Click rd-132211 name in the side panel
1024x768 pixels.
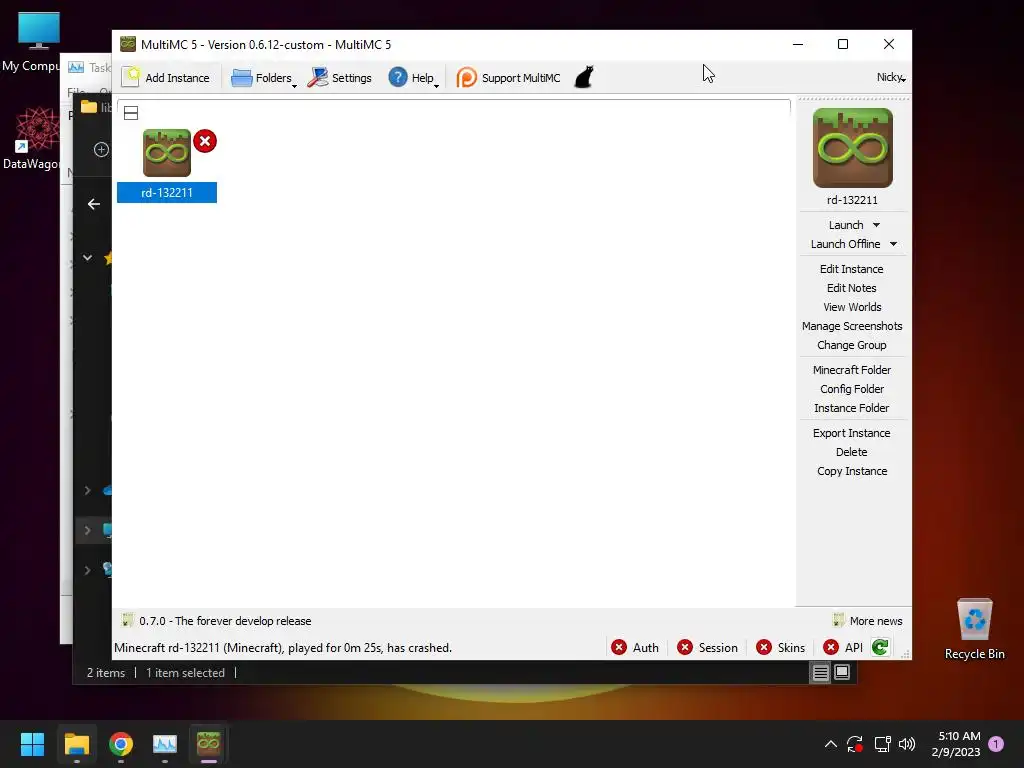point(852,200)
